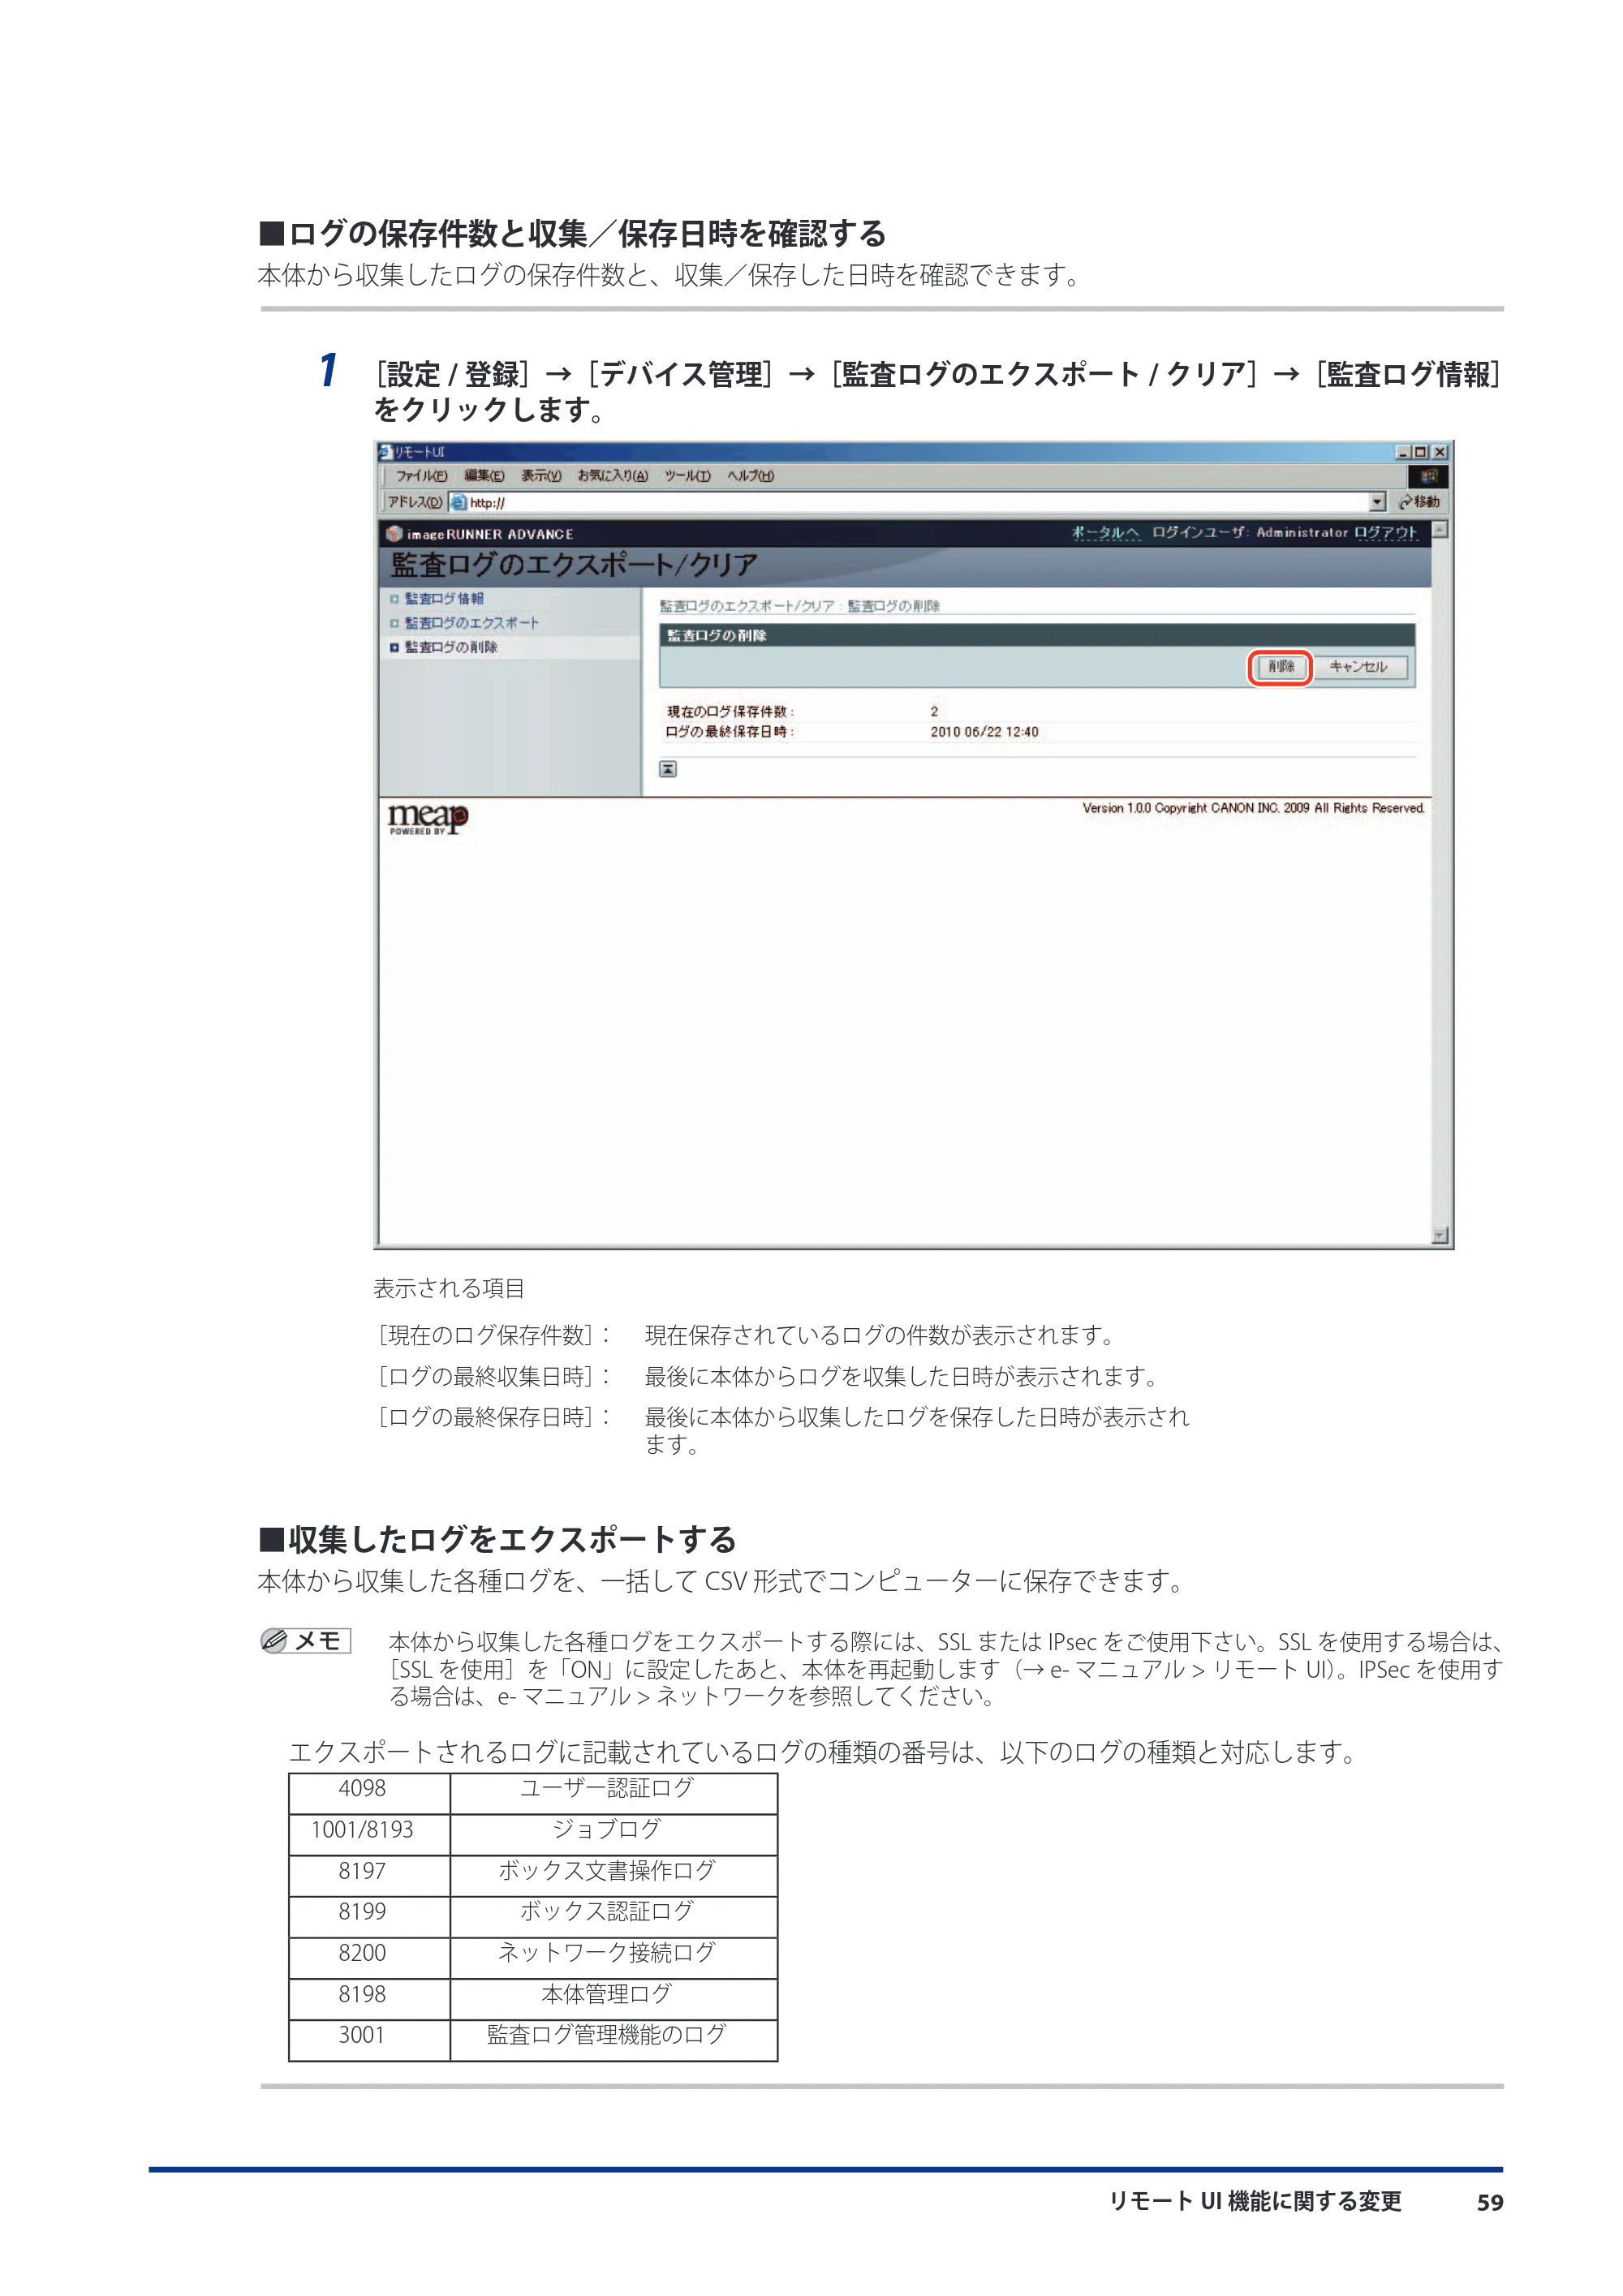Click the meap powered-by logo
Viewport: 1623px width, 2296px height.
pyautogui.click(x=428, y=819)
